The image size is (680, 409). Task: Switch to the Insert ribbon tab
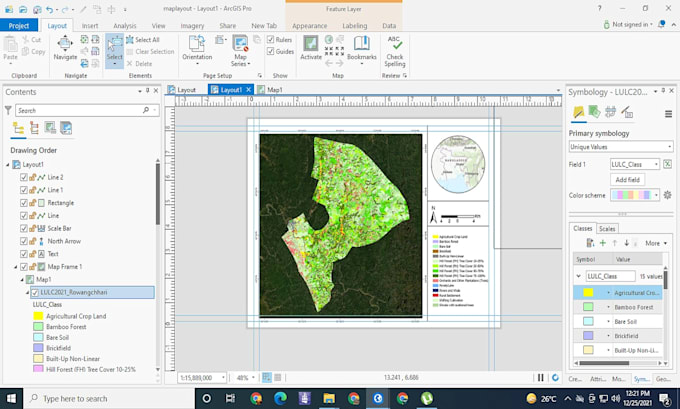(90, 26)
